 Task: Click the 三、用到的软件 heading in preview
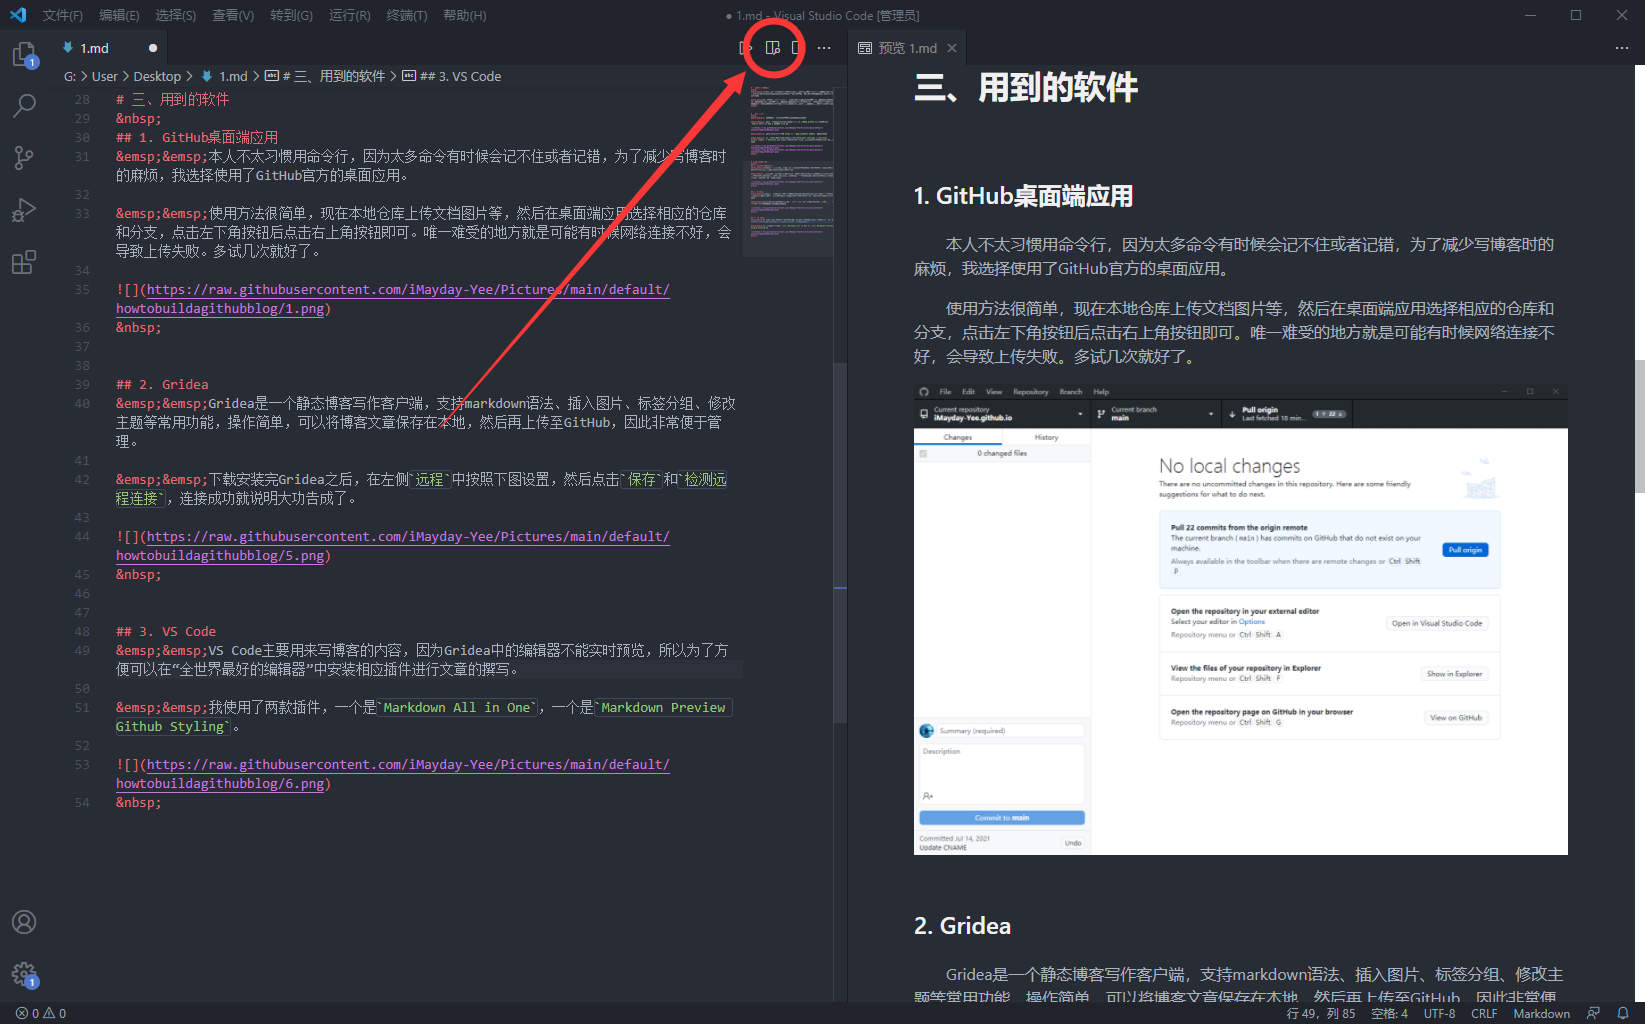click(x=1026, y=88)
